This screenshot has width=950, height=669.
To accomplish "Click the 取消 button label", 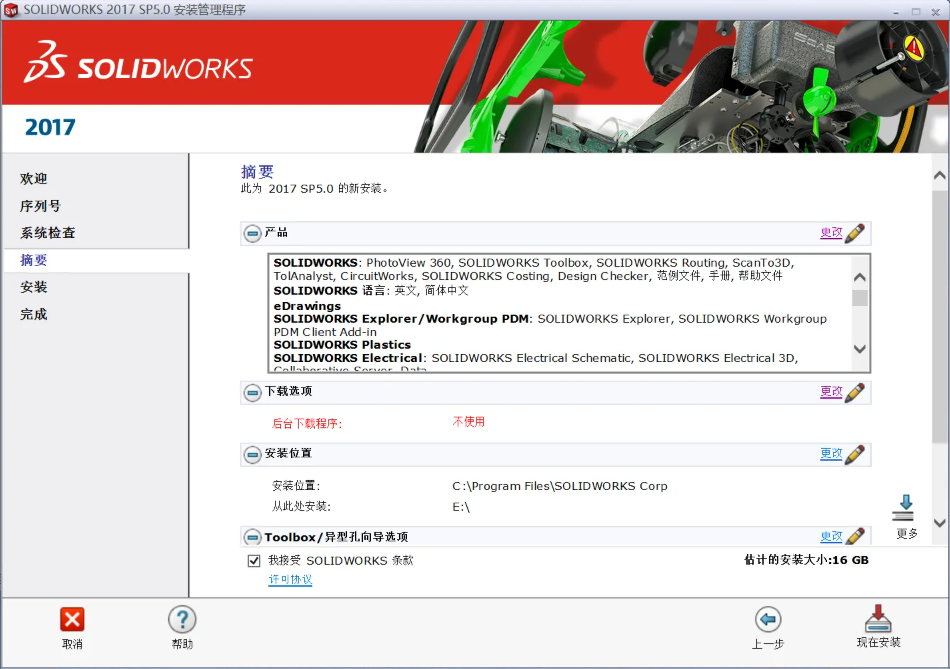I will point(72,644).
